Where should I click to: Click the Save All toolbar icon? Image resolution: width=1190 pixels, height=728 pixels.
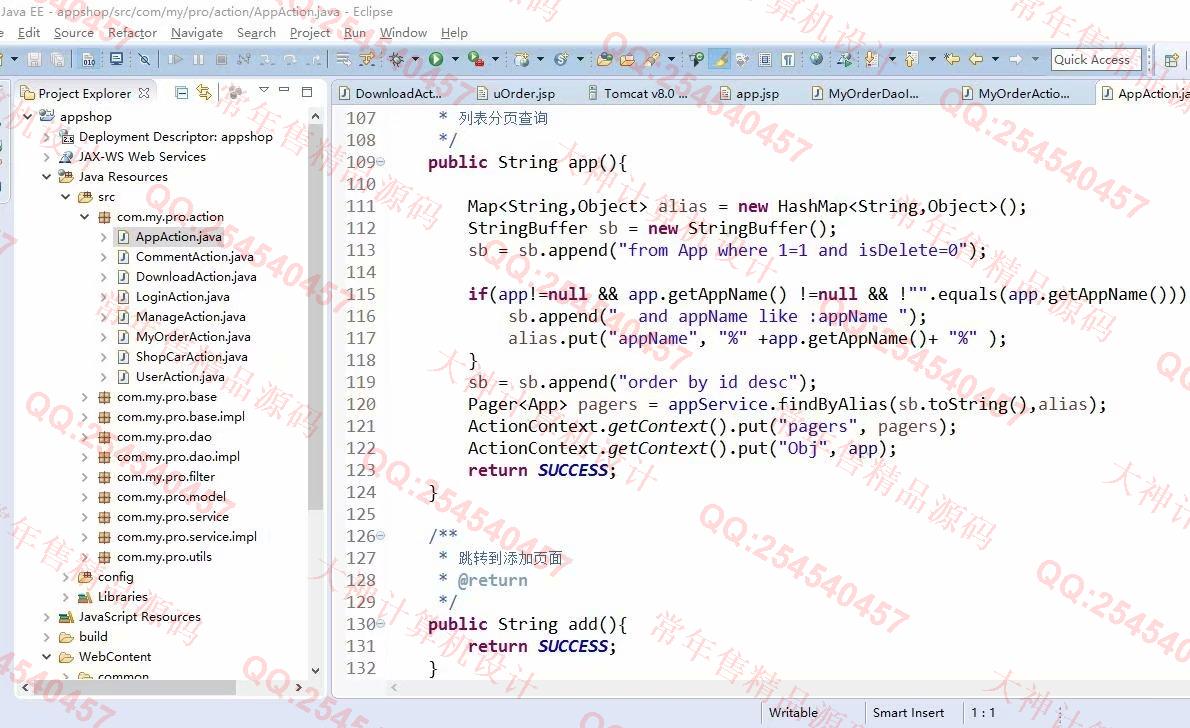pyautogui.click(x=57, y=59)
